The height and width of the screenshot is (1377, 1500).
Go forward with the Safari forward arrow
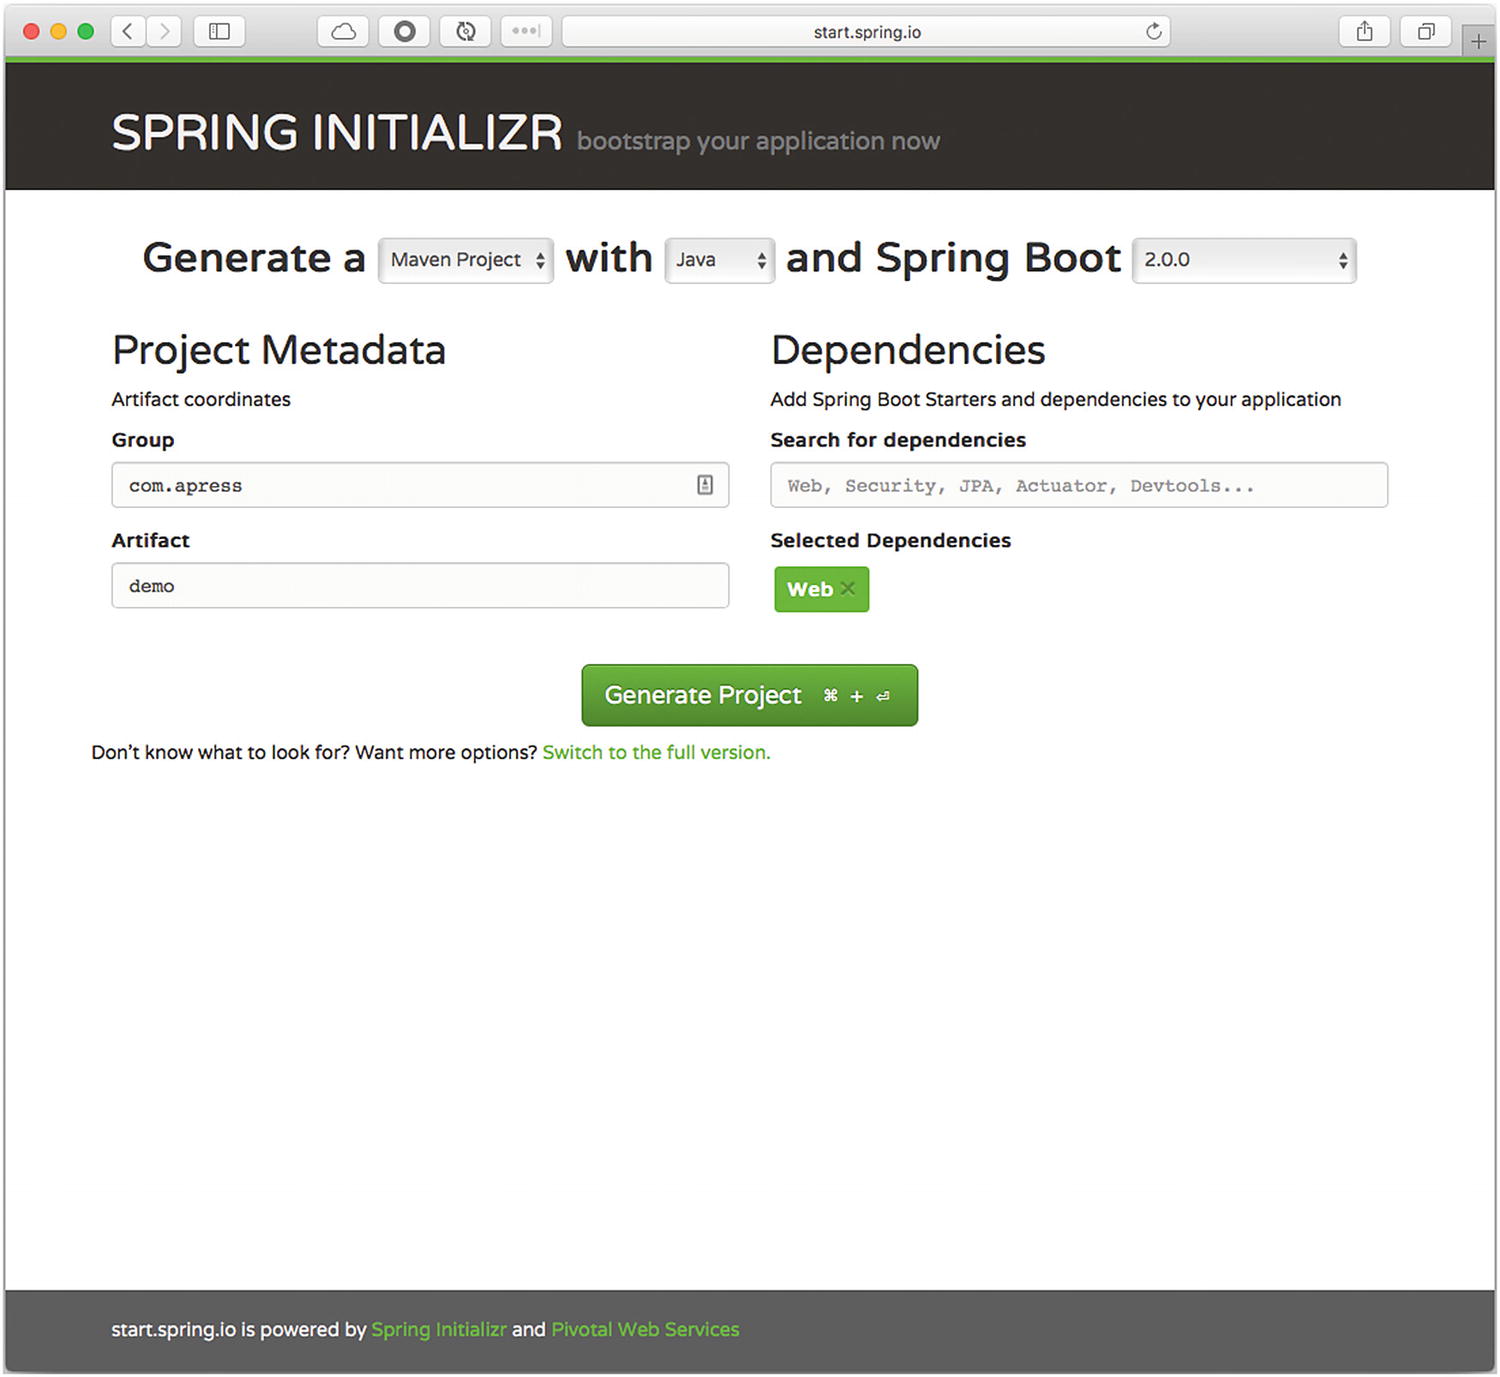point(165,32)
